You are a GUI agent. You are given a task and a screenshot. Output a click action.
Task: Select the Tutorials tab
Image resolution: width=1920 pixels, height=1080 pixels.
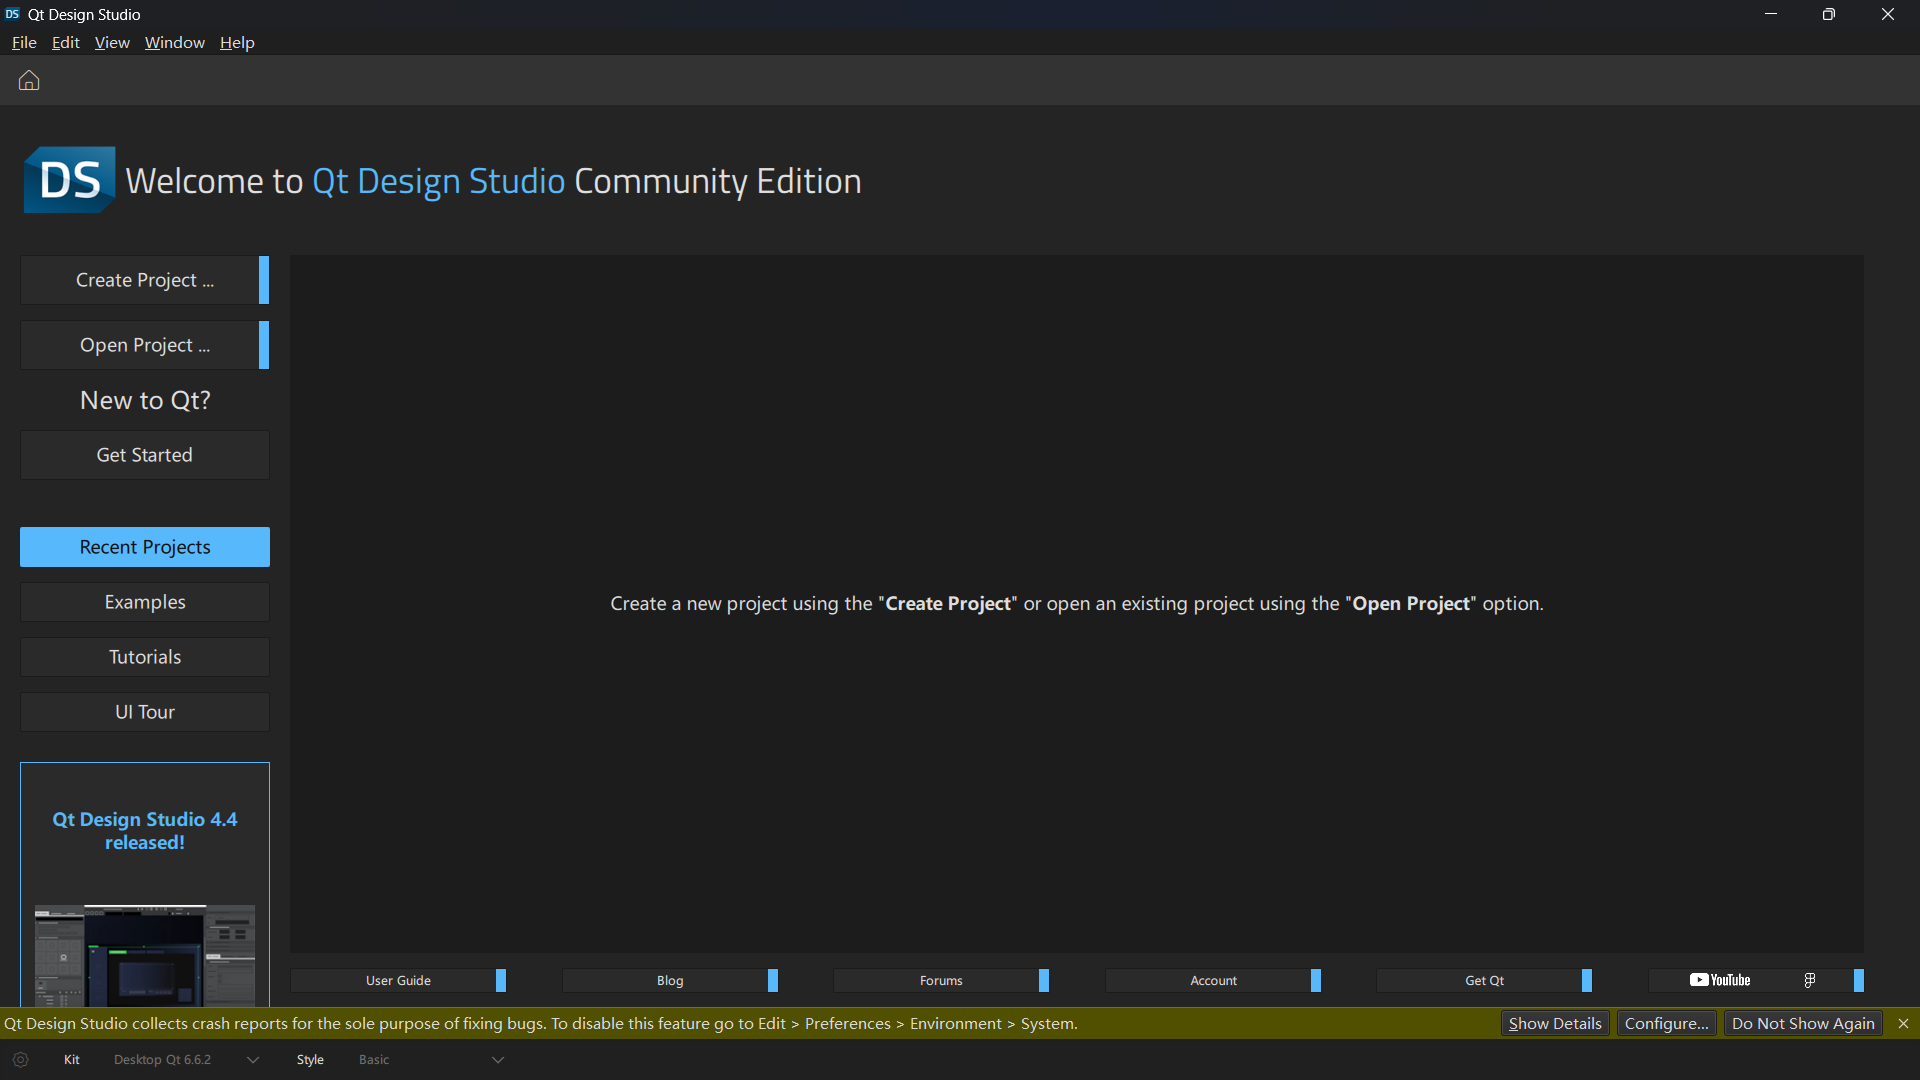tap(145, 657)
